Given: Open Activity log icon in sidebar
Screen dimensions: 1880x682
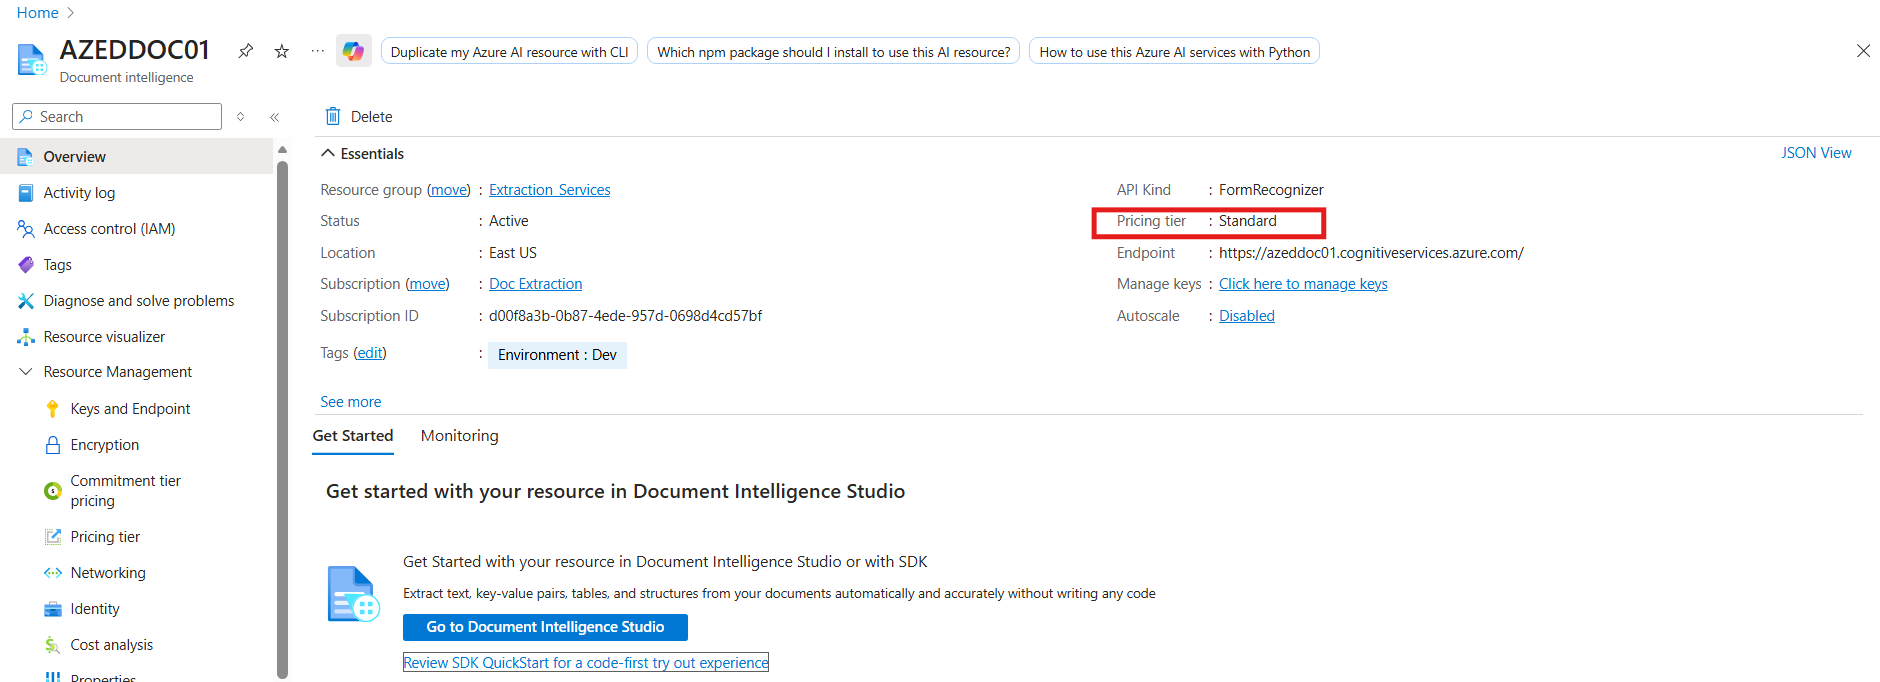Looking at the screenshot, I should pos(25,193).
